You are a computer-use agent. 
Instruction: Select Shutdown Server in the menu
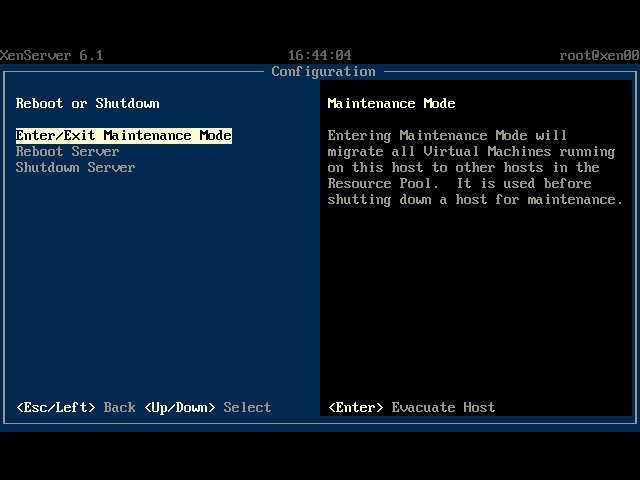tap(75, 167)
